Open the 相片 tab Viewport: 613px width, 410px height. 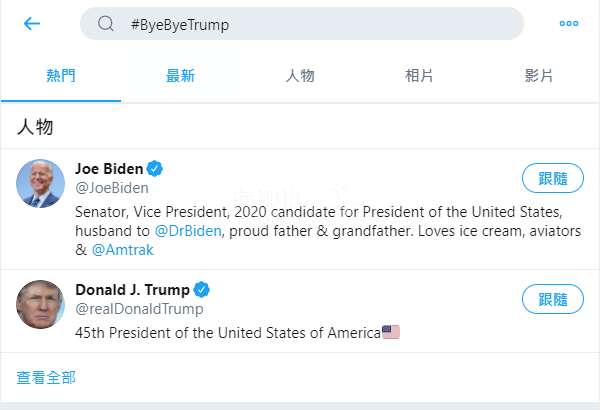tap(419, 76)
